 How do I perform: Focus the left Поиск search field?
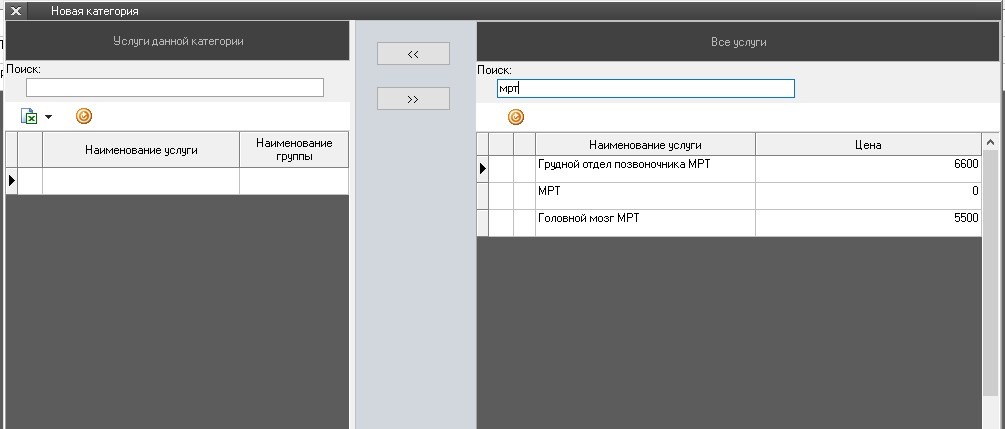[175, 88]
